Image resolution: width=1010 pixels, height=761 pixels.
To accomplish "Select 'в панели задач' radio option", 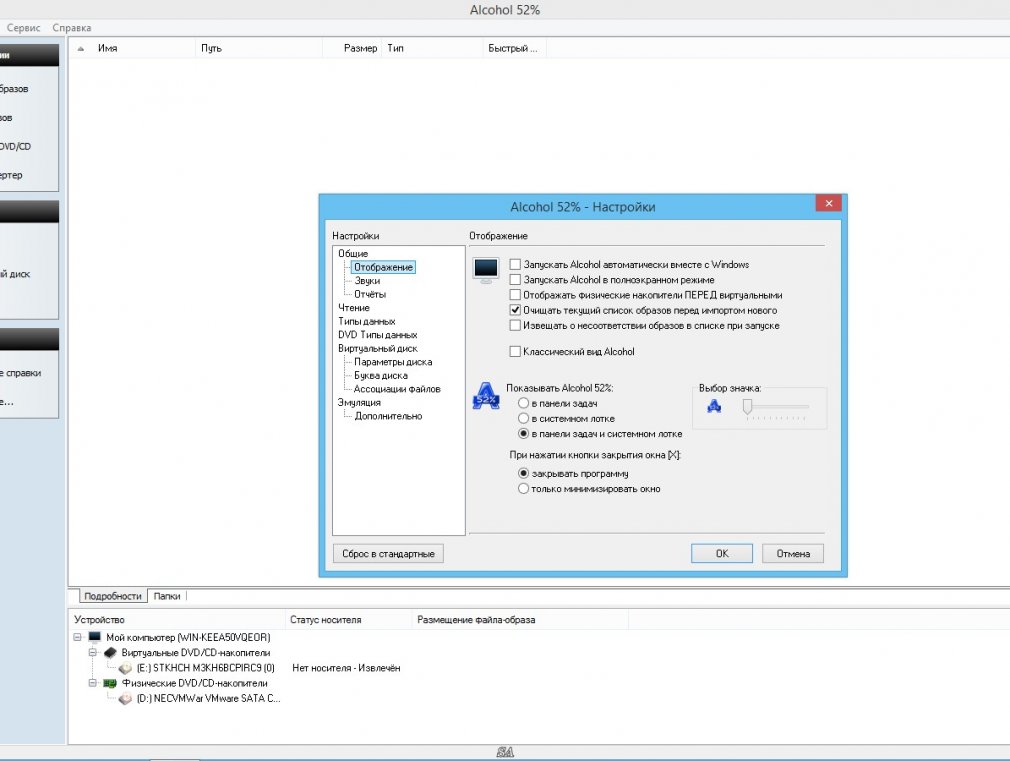I will pos(524,403).
